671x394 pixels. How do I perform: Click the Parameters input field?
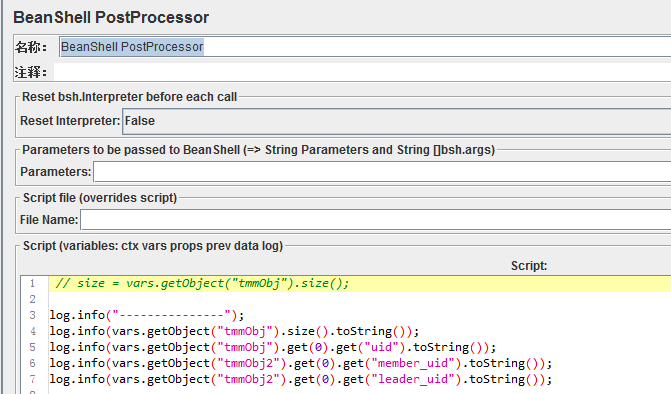382,172
